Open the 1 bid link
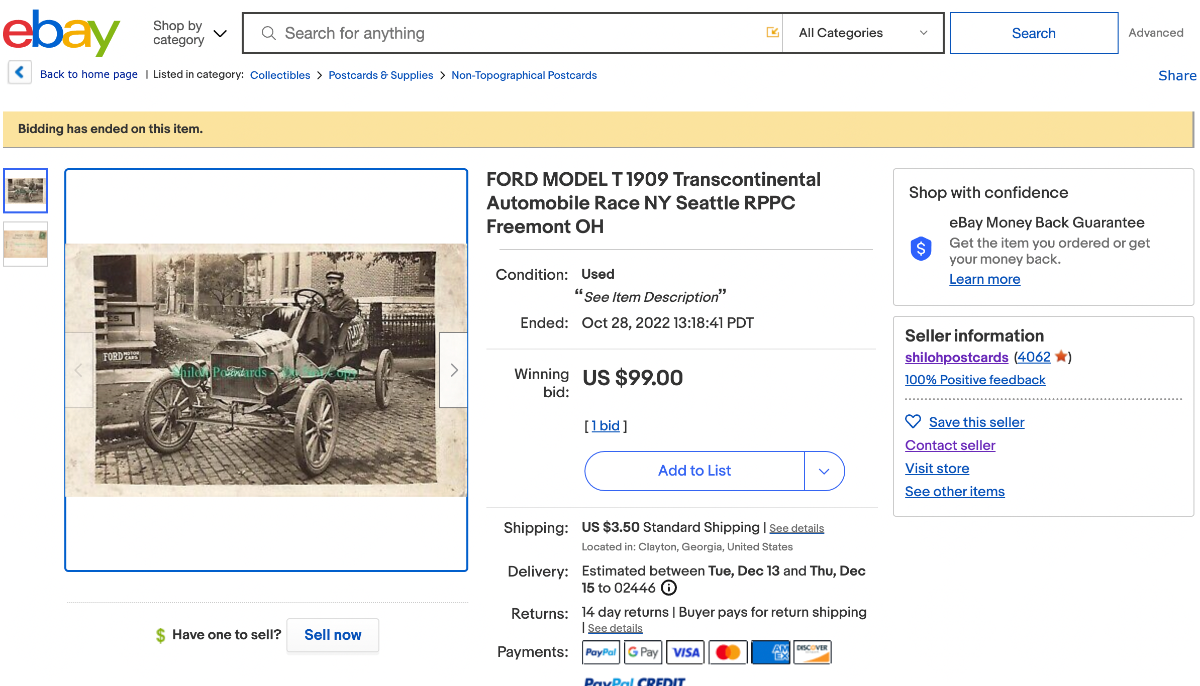 click(x=609, y=426)
